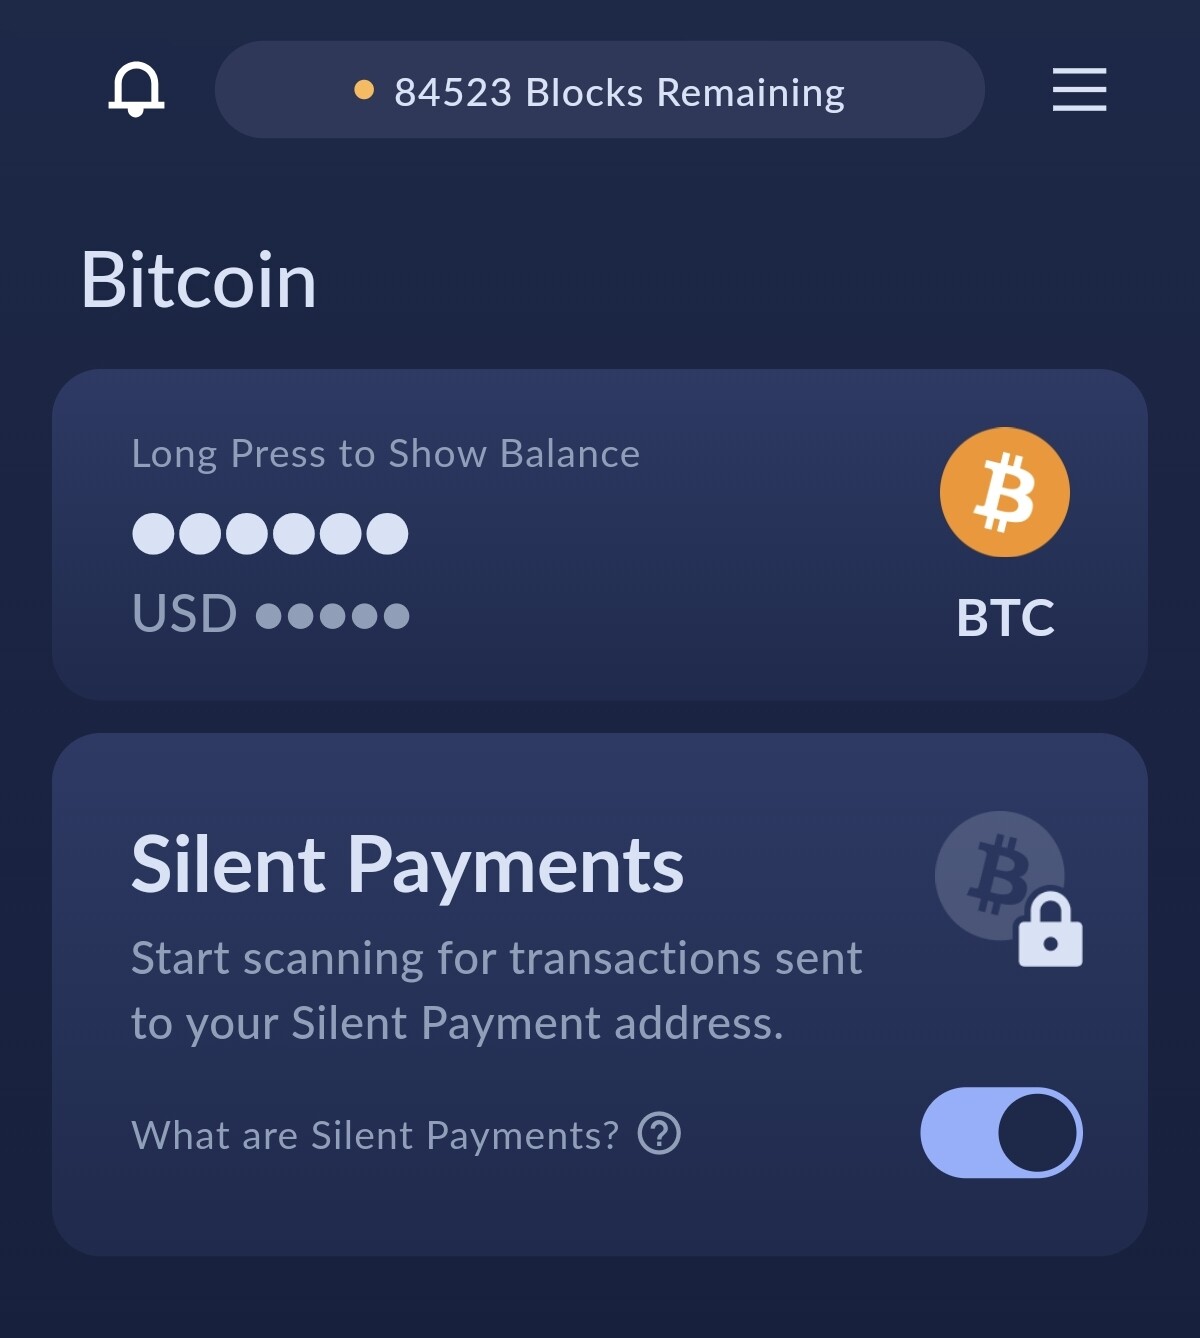Click the Silent Payments heading
This screenshot has height=1338, width=1200.
(407, 865)
